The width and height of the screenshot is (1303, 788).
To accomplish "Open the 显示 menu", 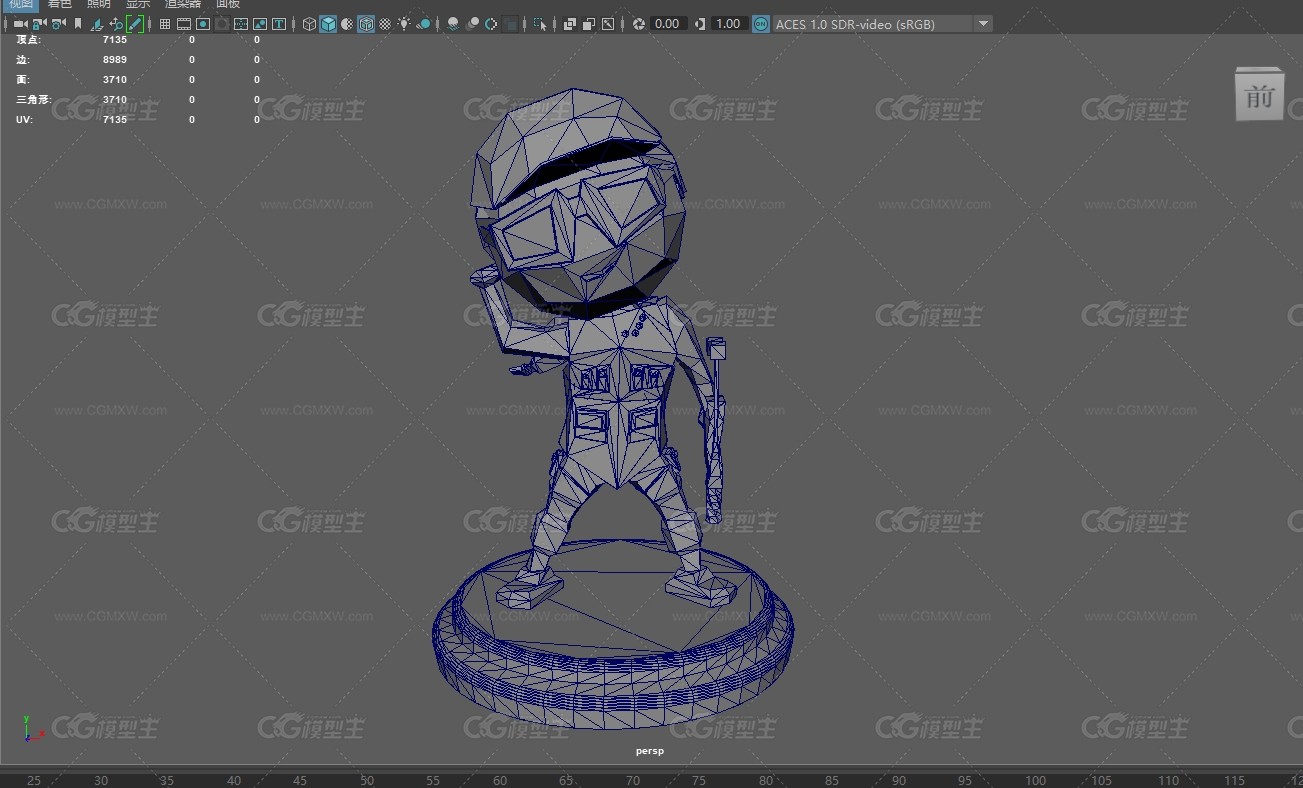I will click(138, 4).
